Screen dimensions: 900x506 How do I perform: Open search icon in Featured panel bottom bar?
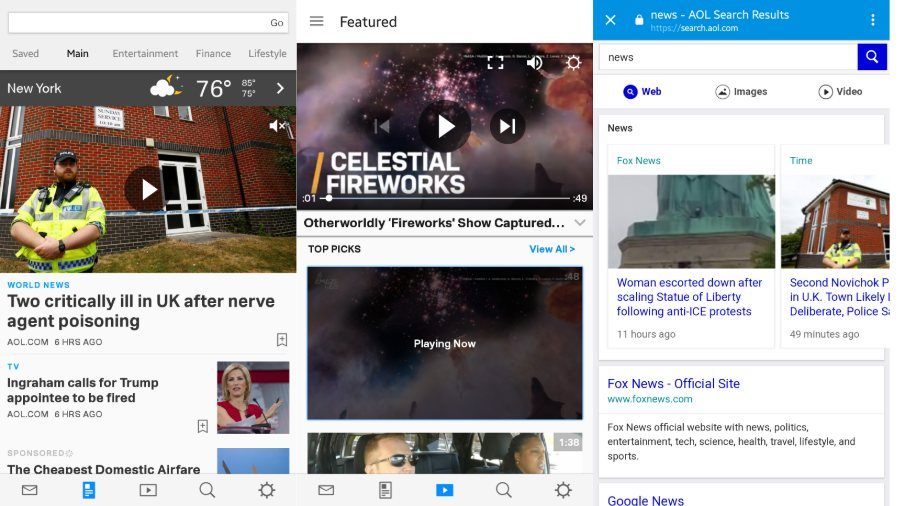pos(504,490)
